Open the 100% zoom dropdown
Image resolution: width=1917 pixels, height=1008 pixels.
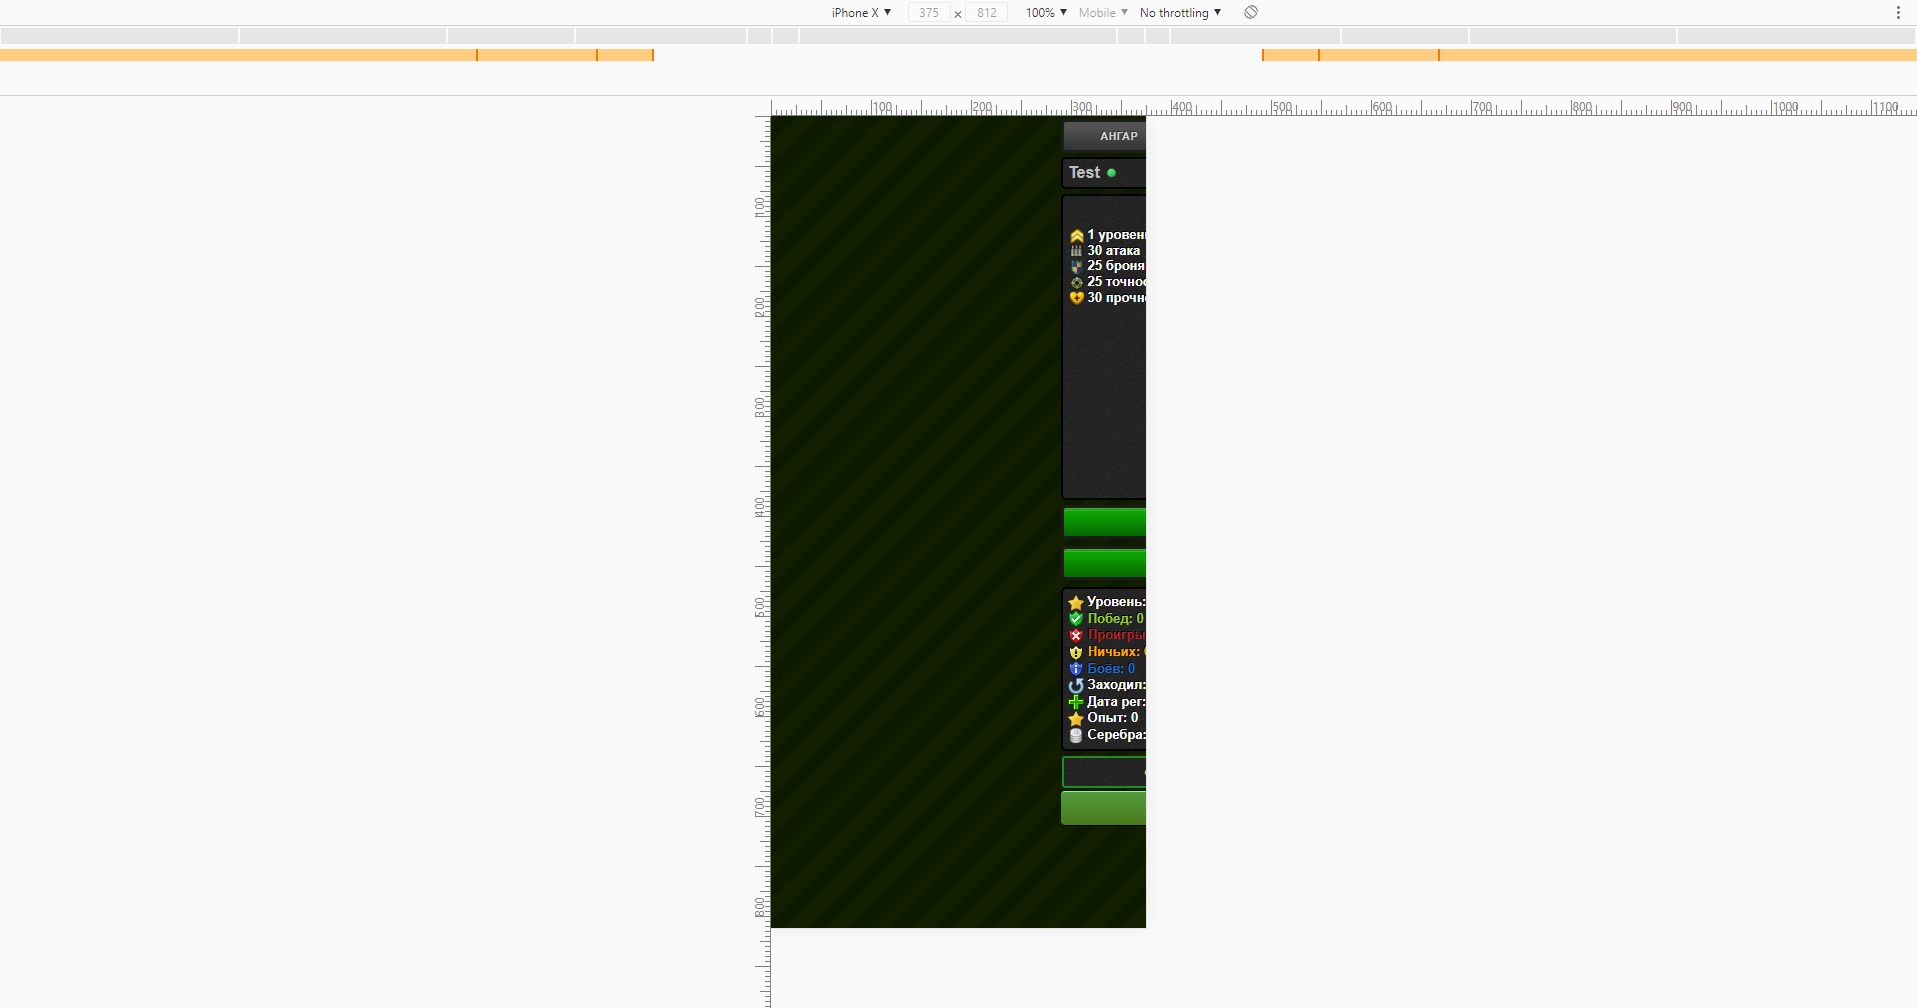[x=1046, y=12]
